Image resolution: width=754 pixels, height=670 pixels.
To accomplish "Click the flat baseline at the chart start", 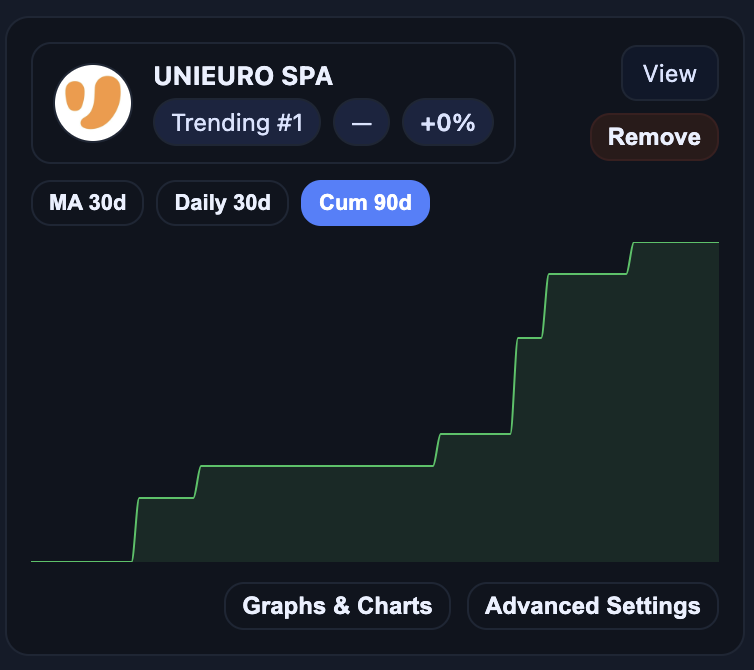I will point(80,561).
